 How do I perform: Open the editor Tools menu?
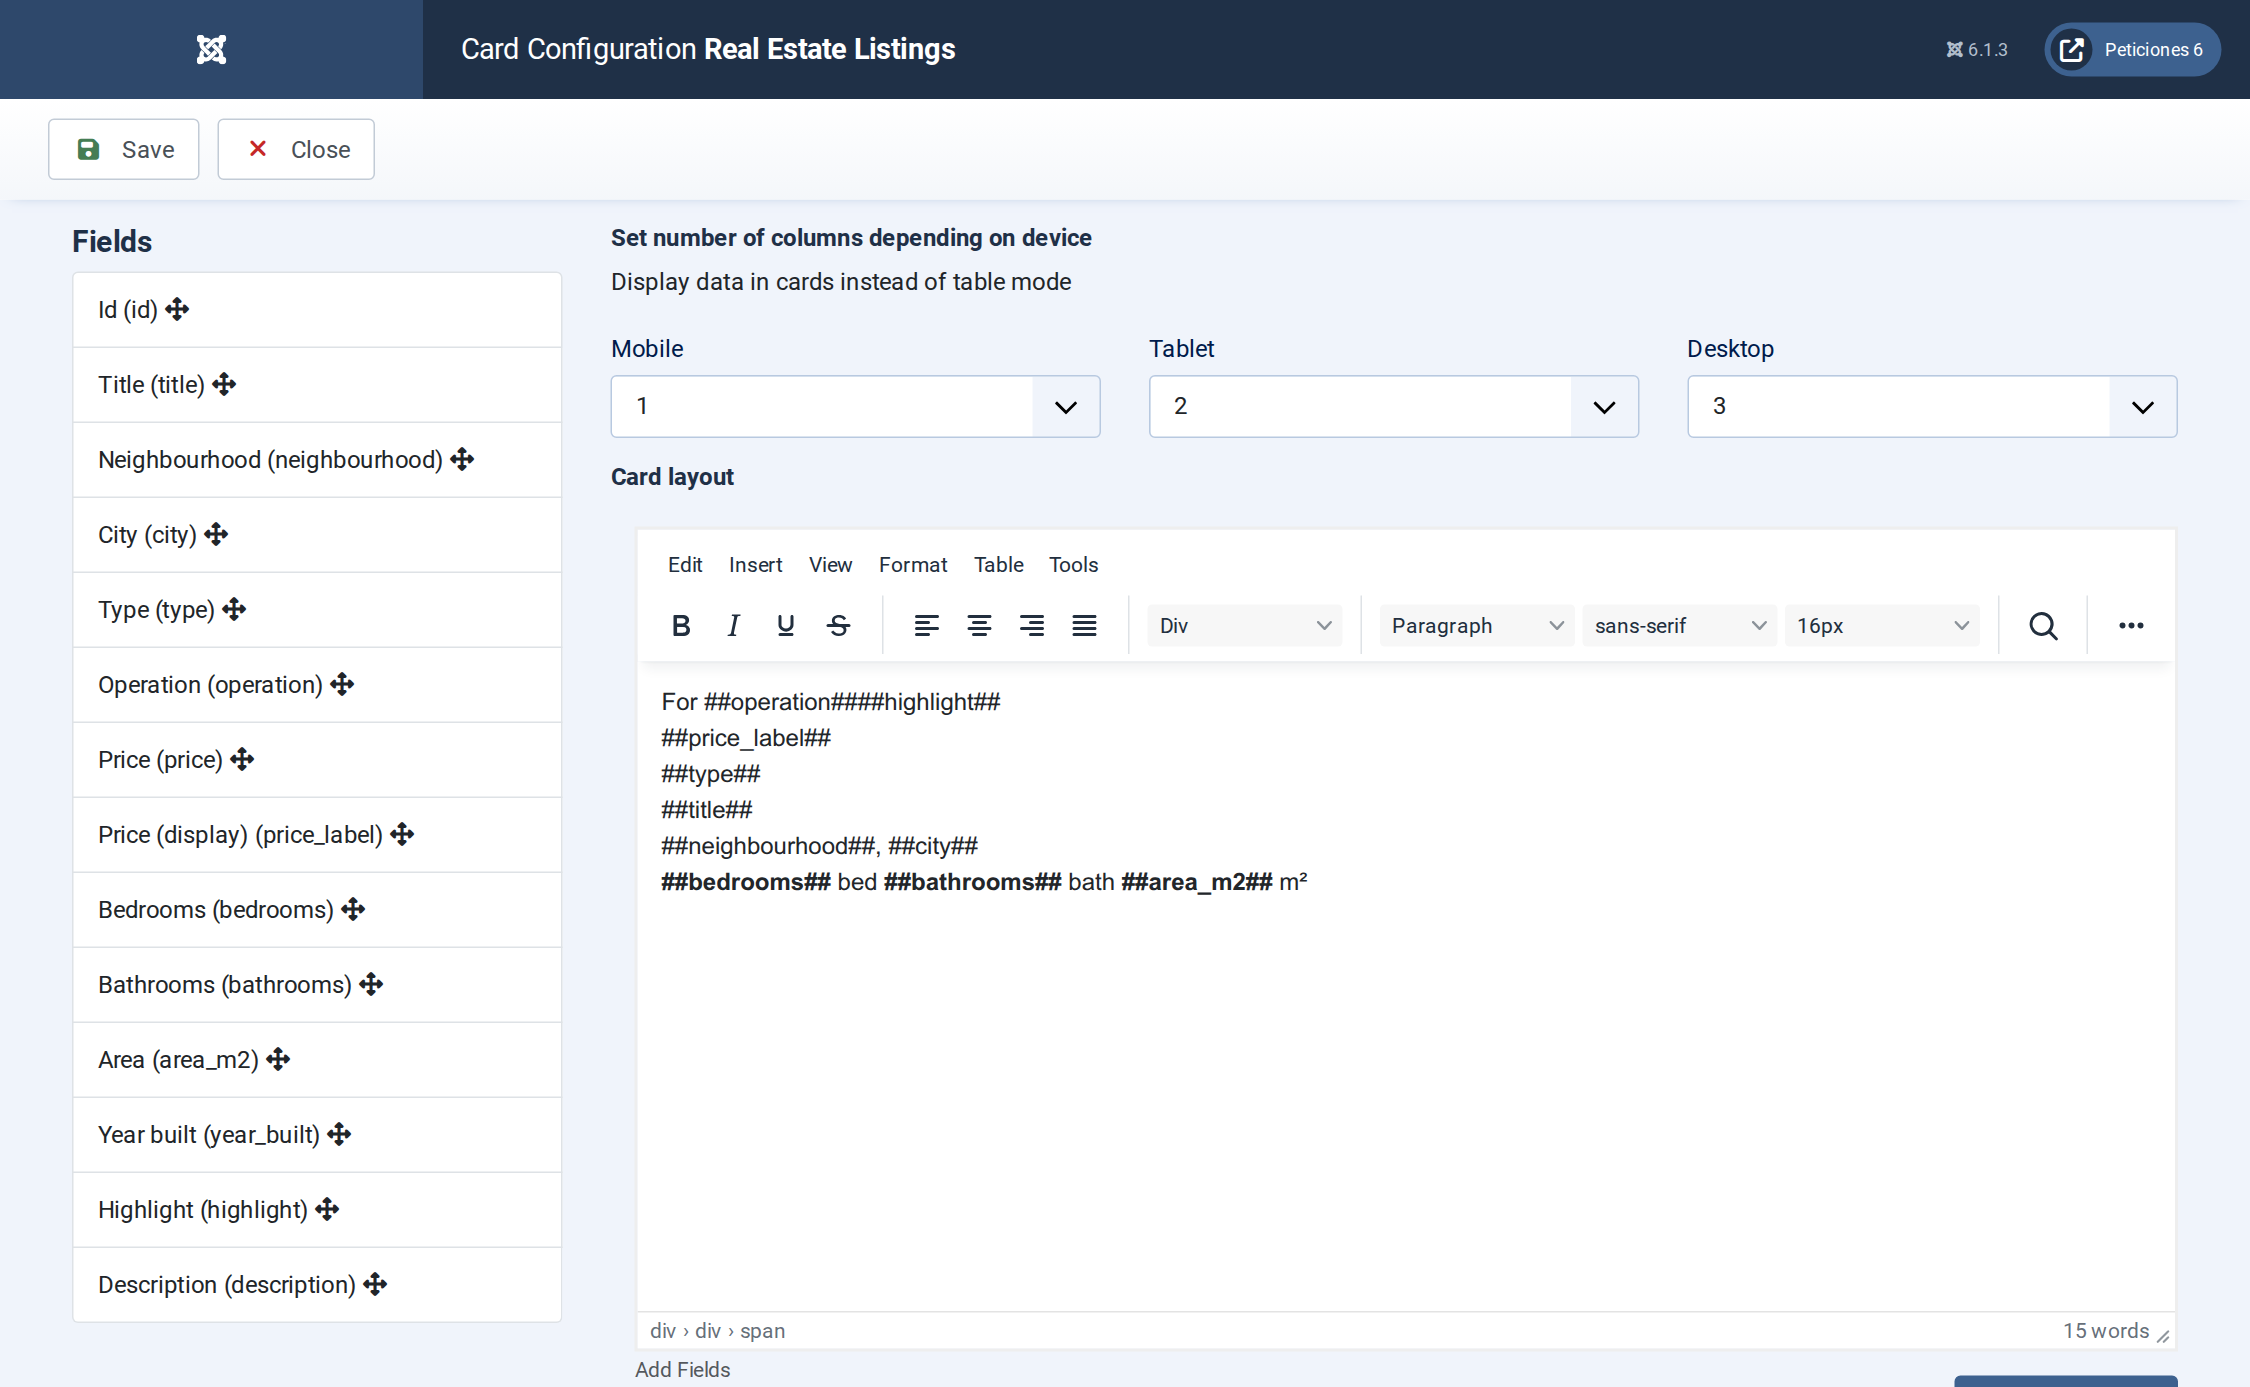[x=1073, y=565]
